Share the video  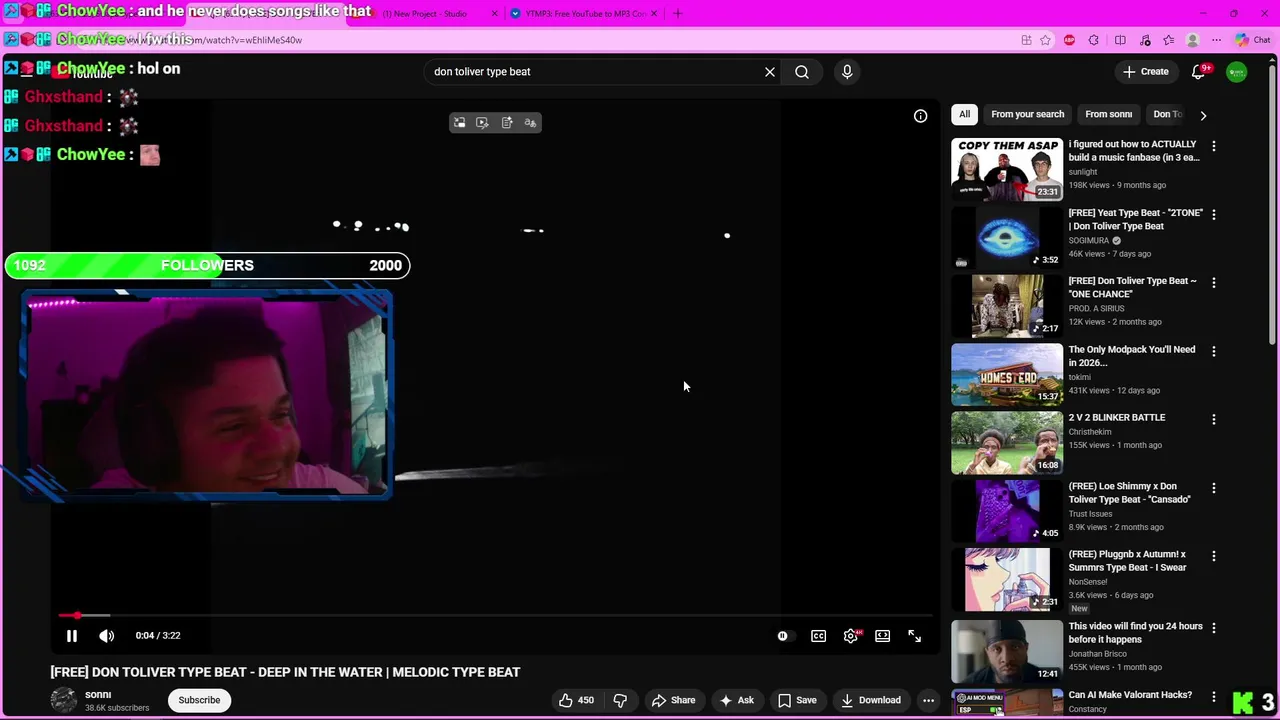[673, 700]
